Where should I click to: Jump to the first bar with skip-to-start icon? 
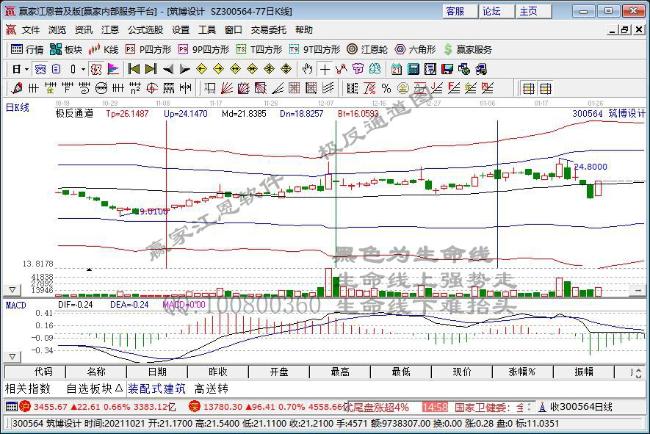click(133, 69)
